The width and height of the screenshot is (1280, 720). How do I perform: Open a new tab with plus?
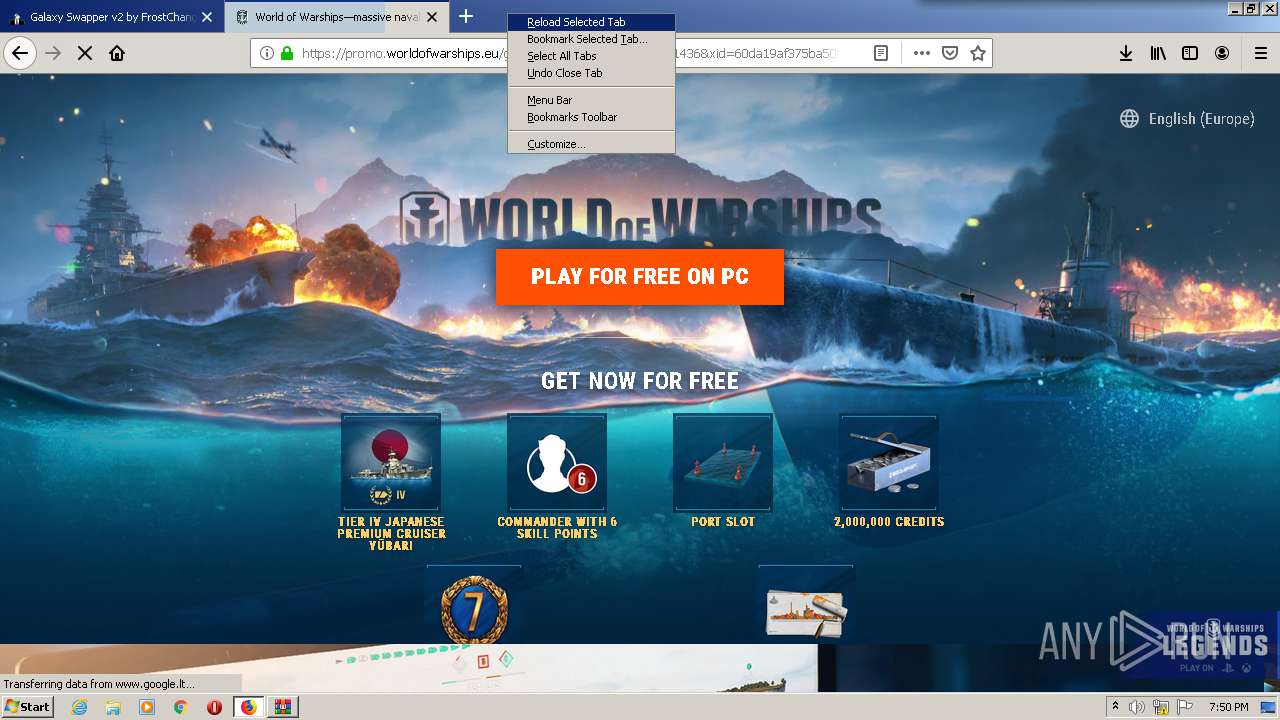pos(466,16)
